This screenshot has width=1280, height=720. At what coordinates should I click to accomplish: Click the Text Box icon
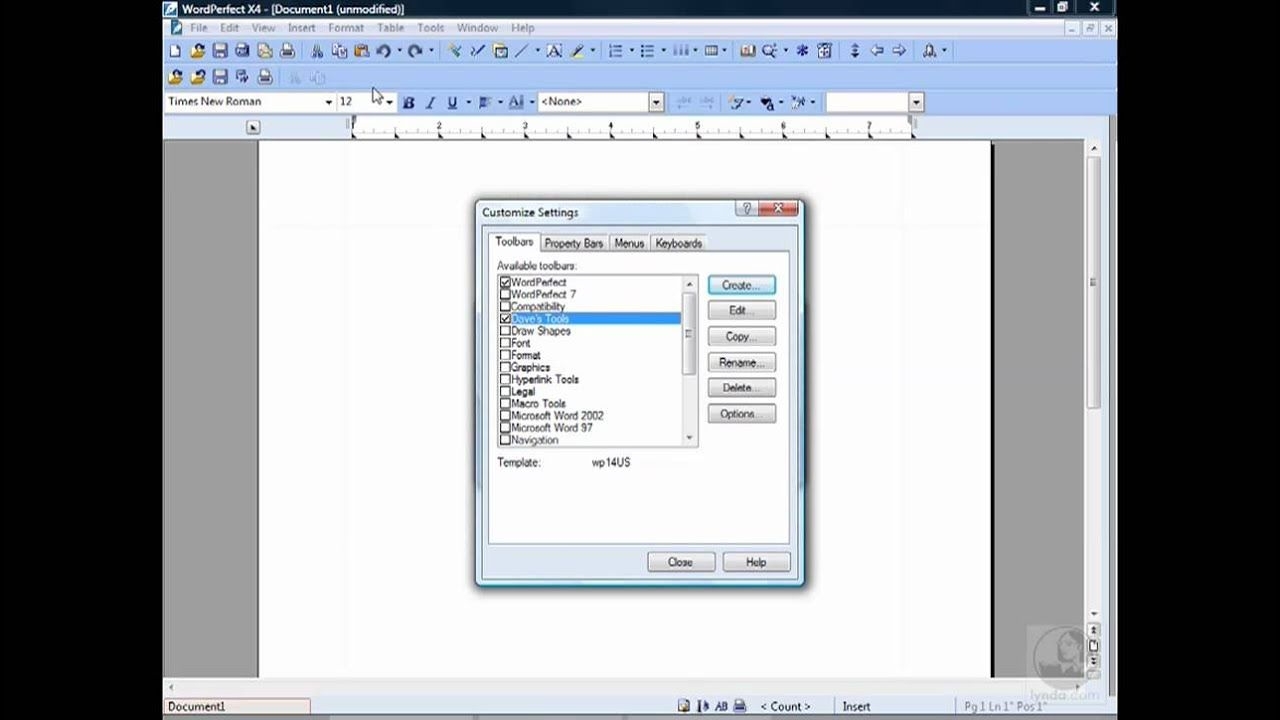[x=553, y=51]
